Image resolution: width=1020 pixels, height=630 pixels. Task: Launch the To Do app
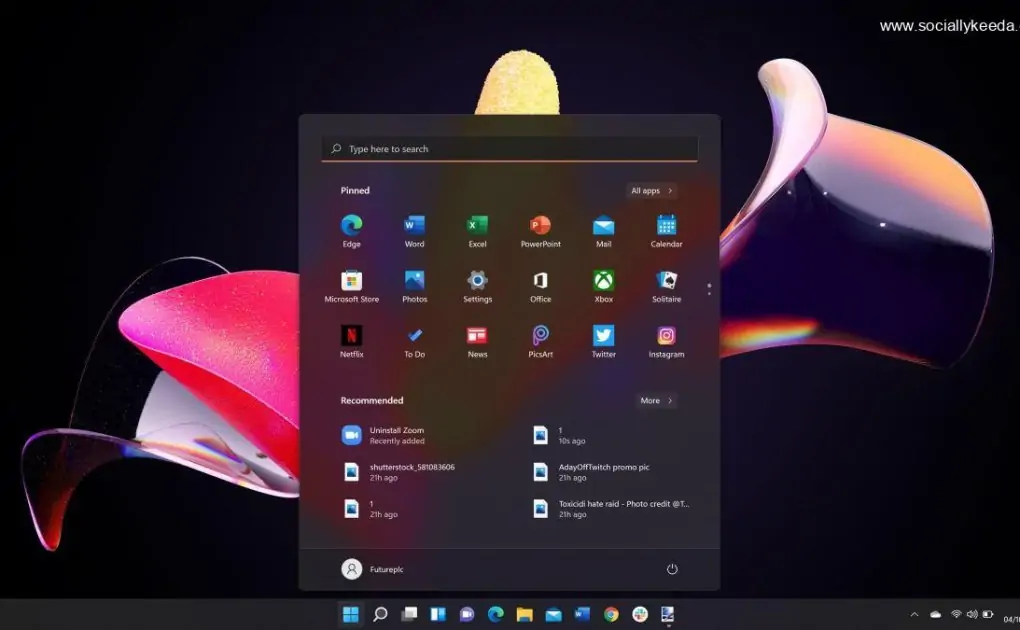pyautogui.click(x=414, y=342)
